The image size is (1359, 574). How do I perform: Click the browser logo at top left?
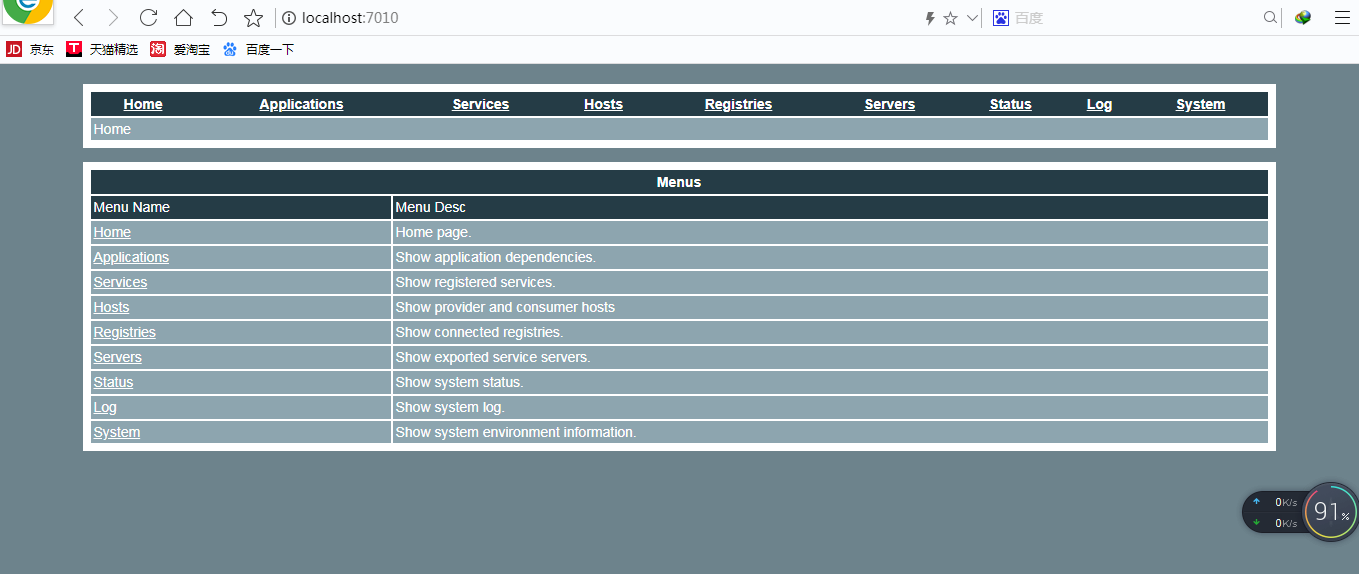[x=27, y=12]
